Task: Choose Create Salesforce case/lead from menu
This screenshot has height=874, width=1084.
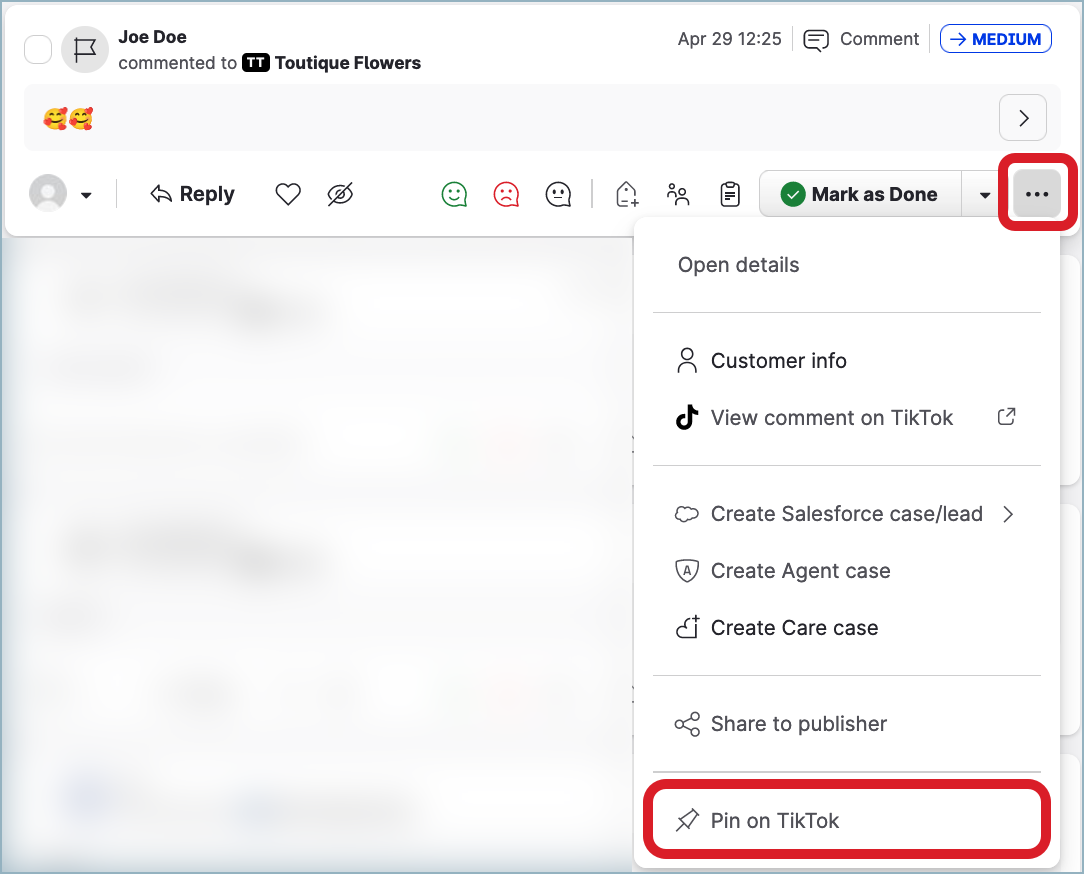Action: [846, 514]
